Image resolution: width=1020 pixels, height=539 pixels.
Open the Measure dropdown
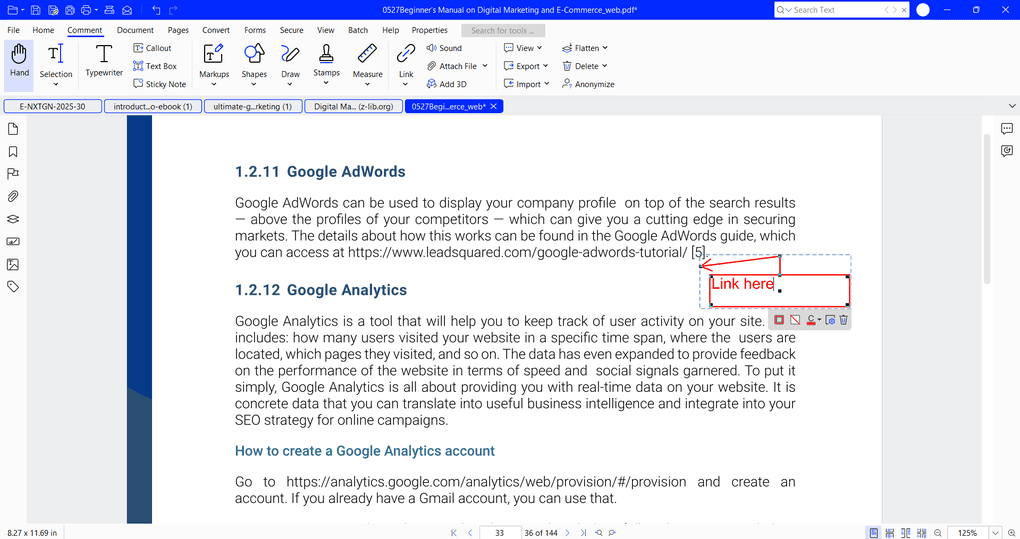368,84
